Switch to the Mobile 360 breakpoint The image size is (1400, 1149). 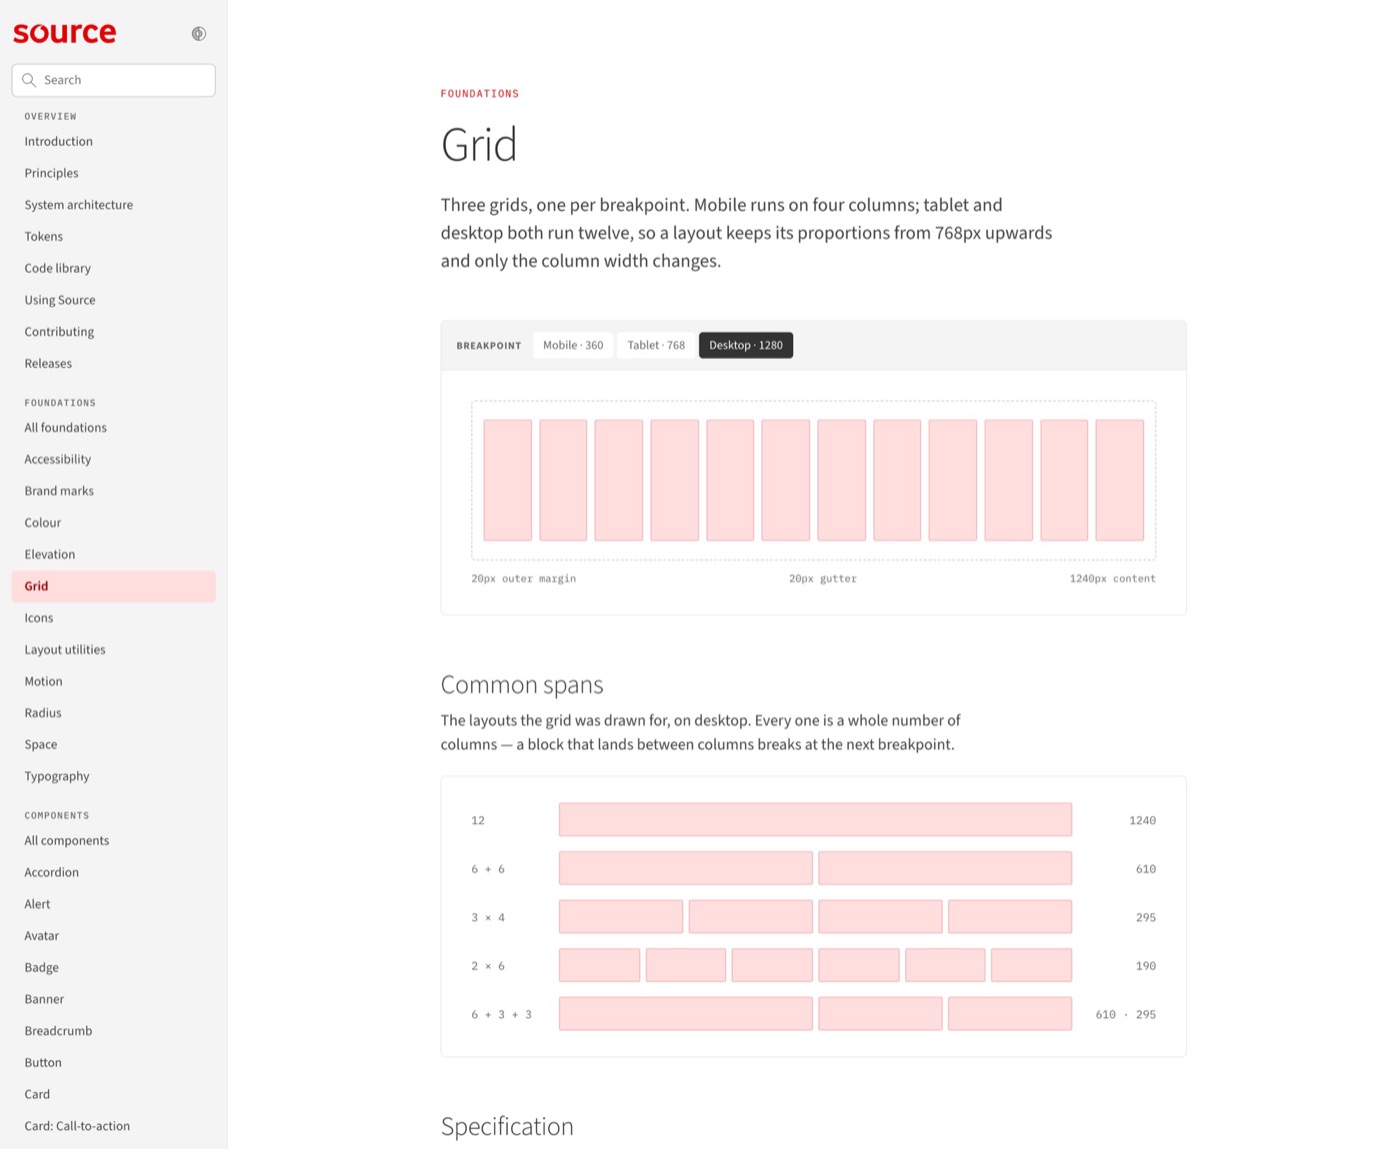(x=573, y=345)
